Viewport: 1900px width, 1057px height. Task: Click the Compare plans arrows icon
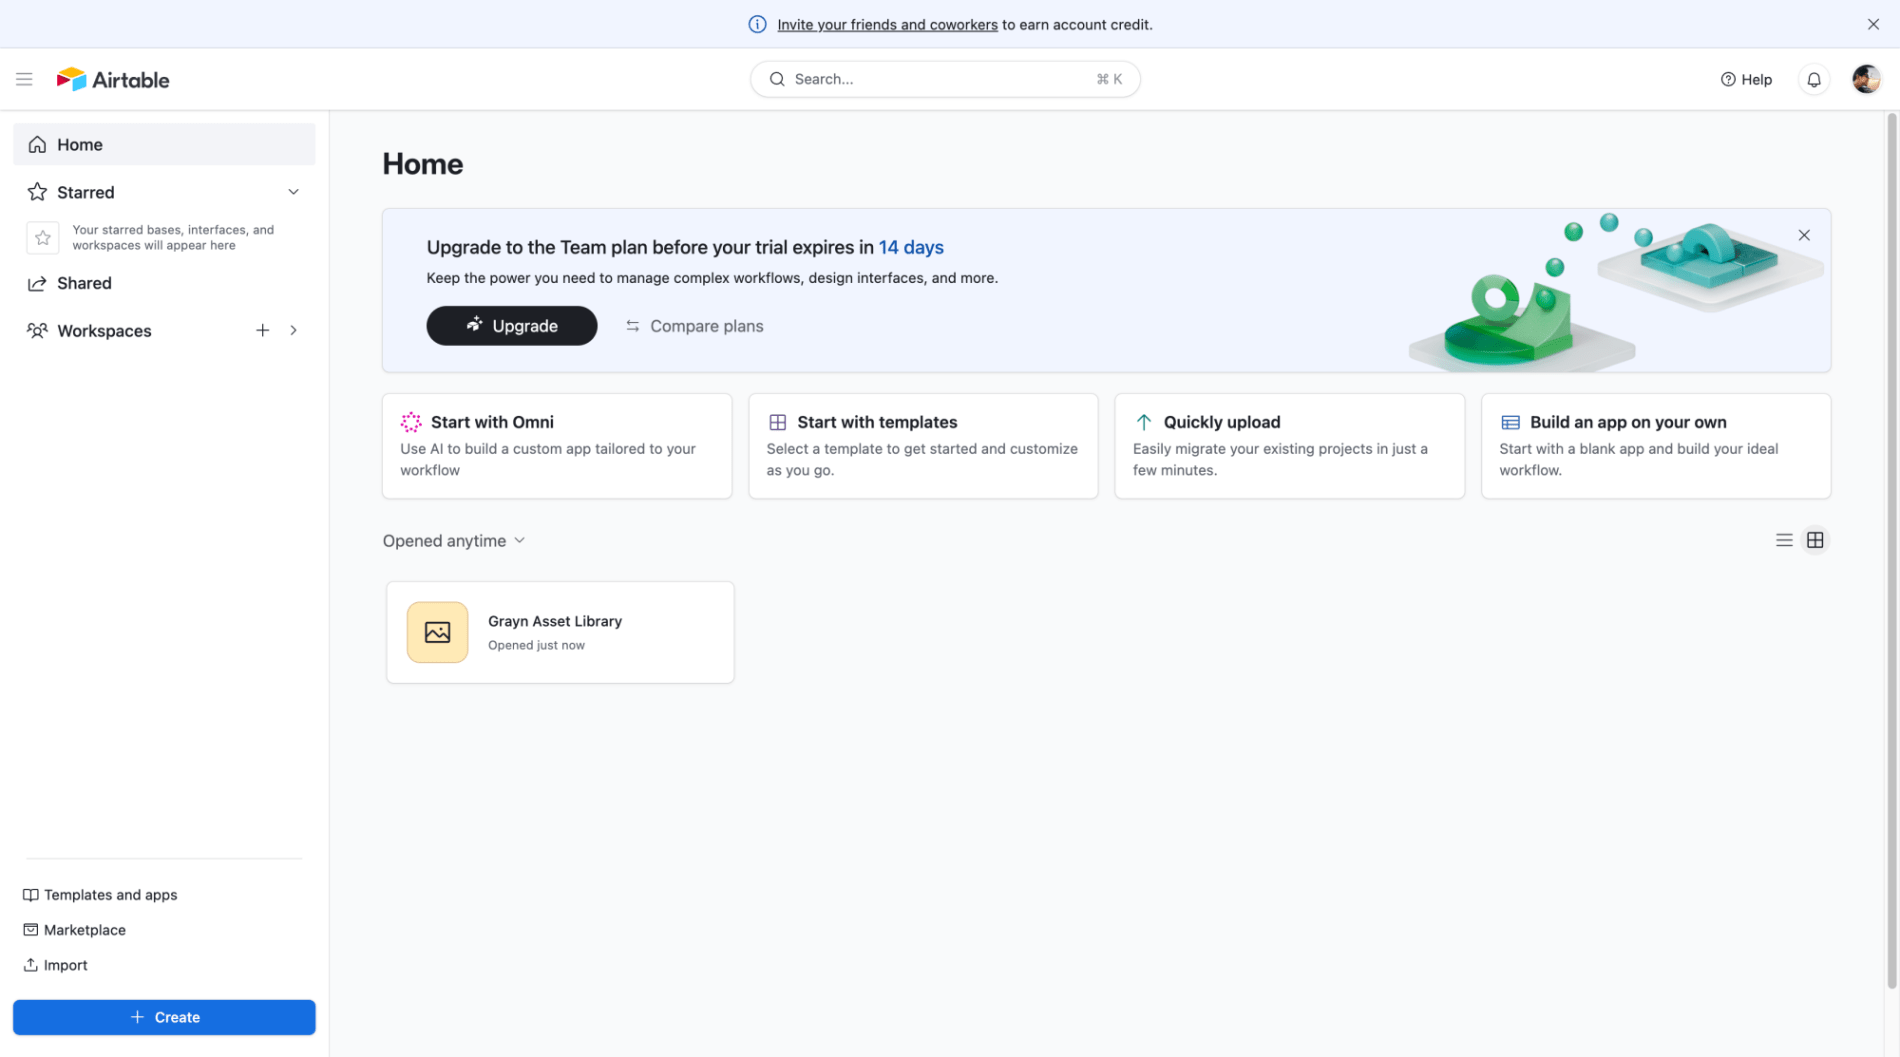click(633, 326)
